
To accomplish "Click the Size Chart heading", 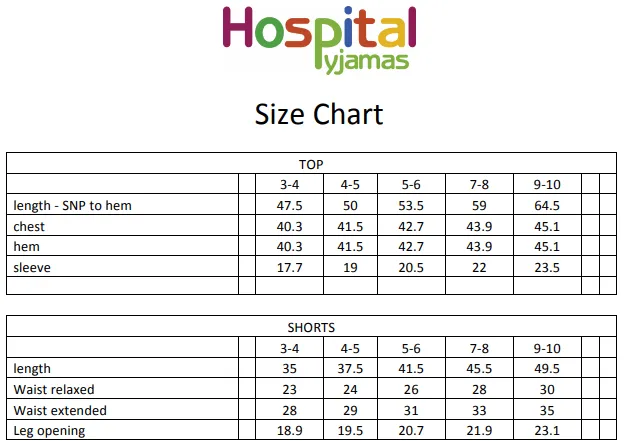I will (x=319, y=115).
